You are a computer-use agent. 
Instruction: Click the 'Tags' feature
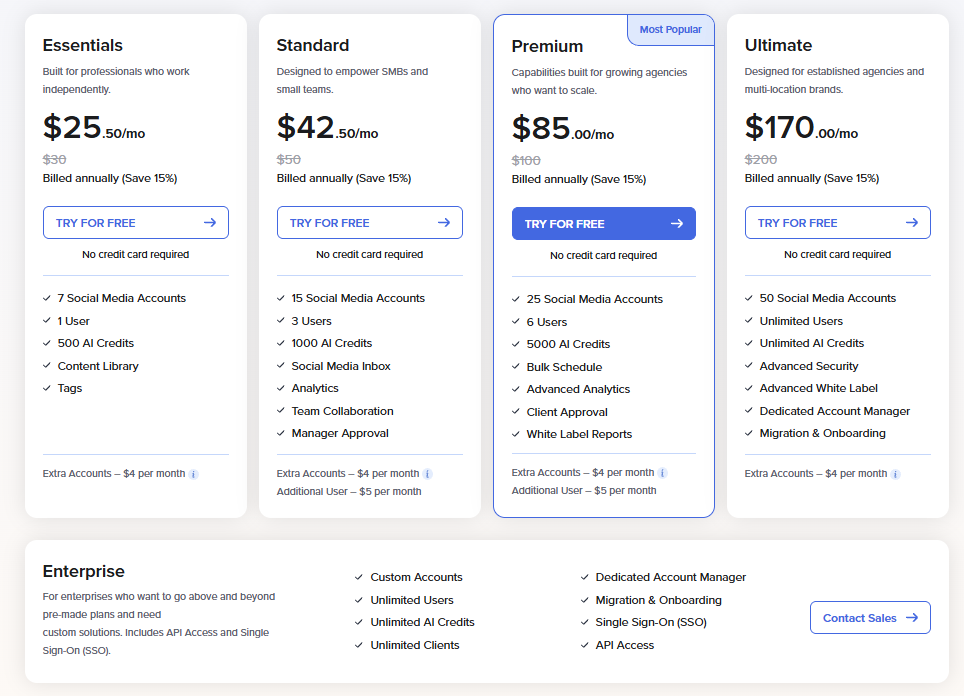tap(69, 389)
